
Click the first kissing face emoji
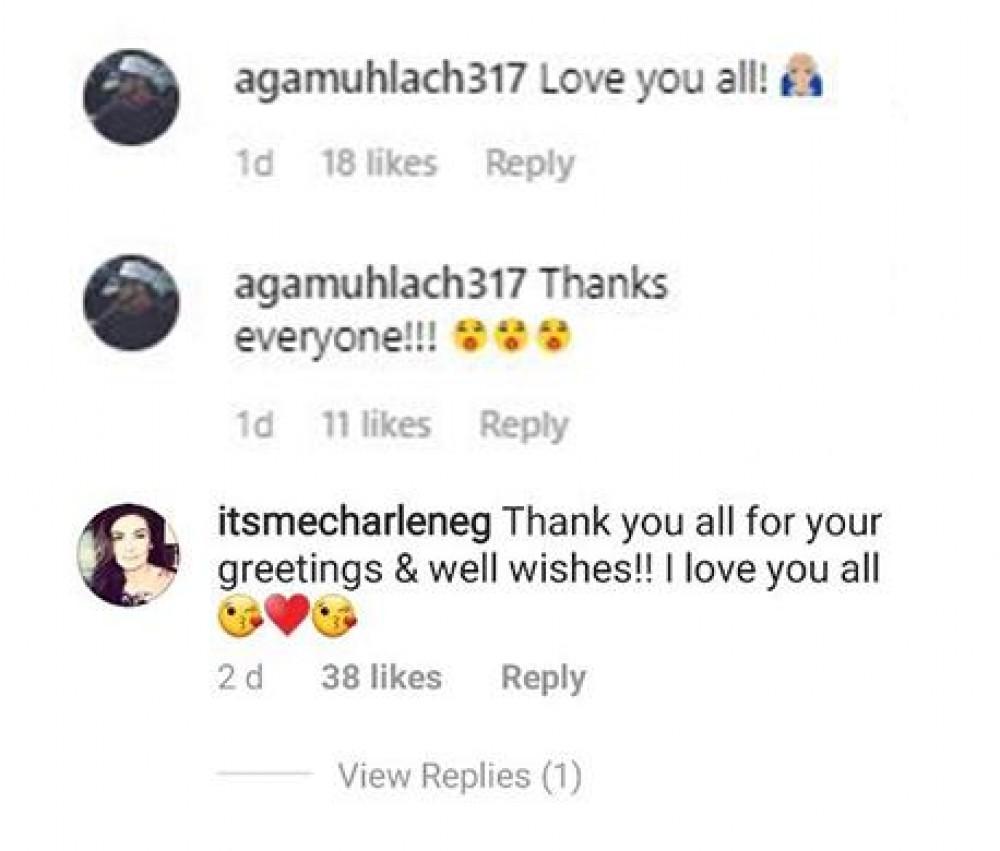pos(239,616)
